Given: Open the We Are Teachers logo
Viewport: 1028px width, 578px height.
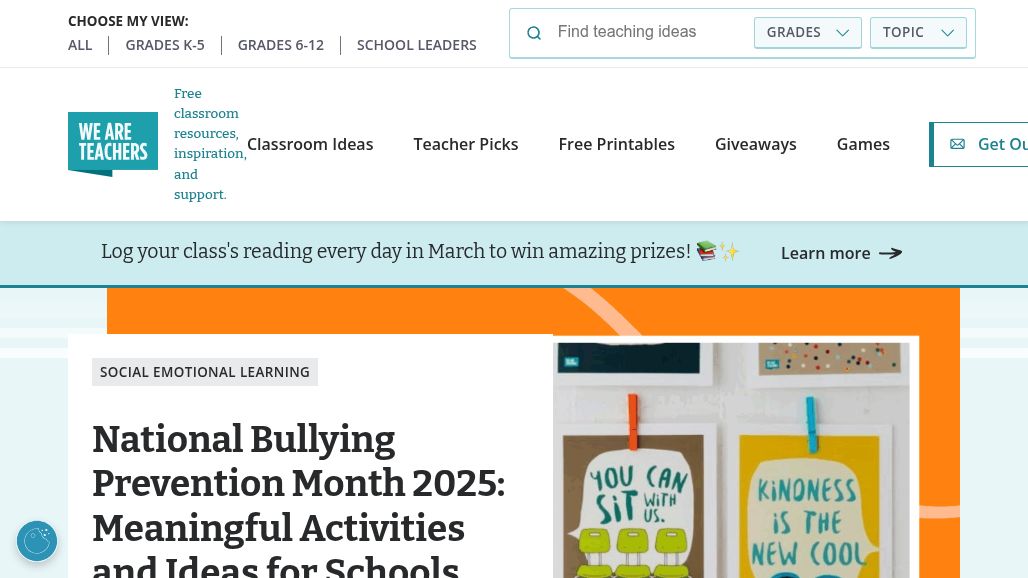Looking at the screenshot, I should click(113, 144).
